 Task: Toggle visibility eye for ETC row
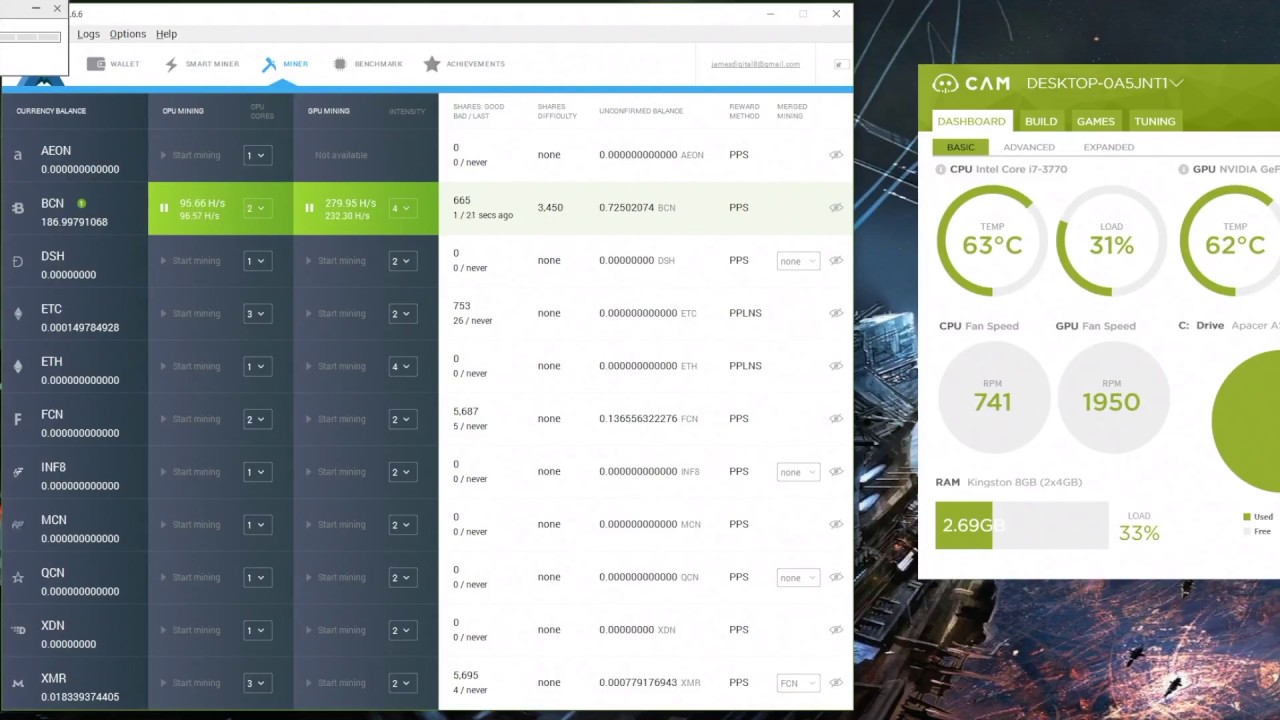coord(836,314)
